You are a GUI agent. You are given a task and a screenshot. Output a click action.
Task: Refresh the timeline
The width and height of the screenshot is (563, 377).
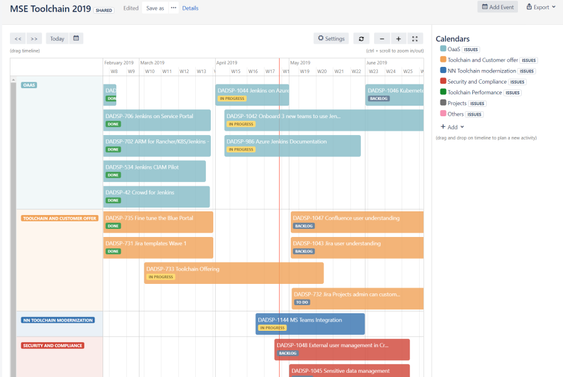click(x=361, y=38)
